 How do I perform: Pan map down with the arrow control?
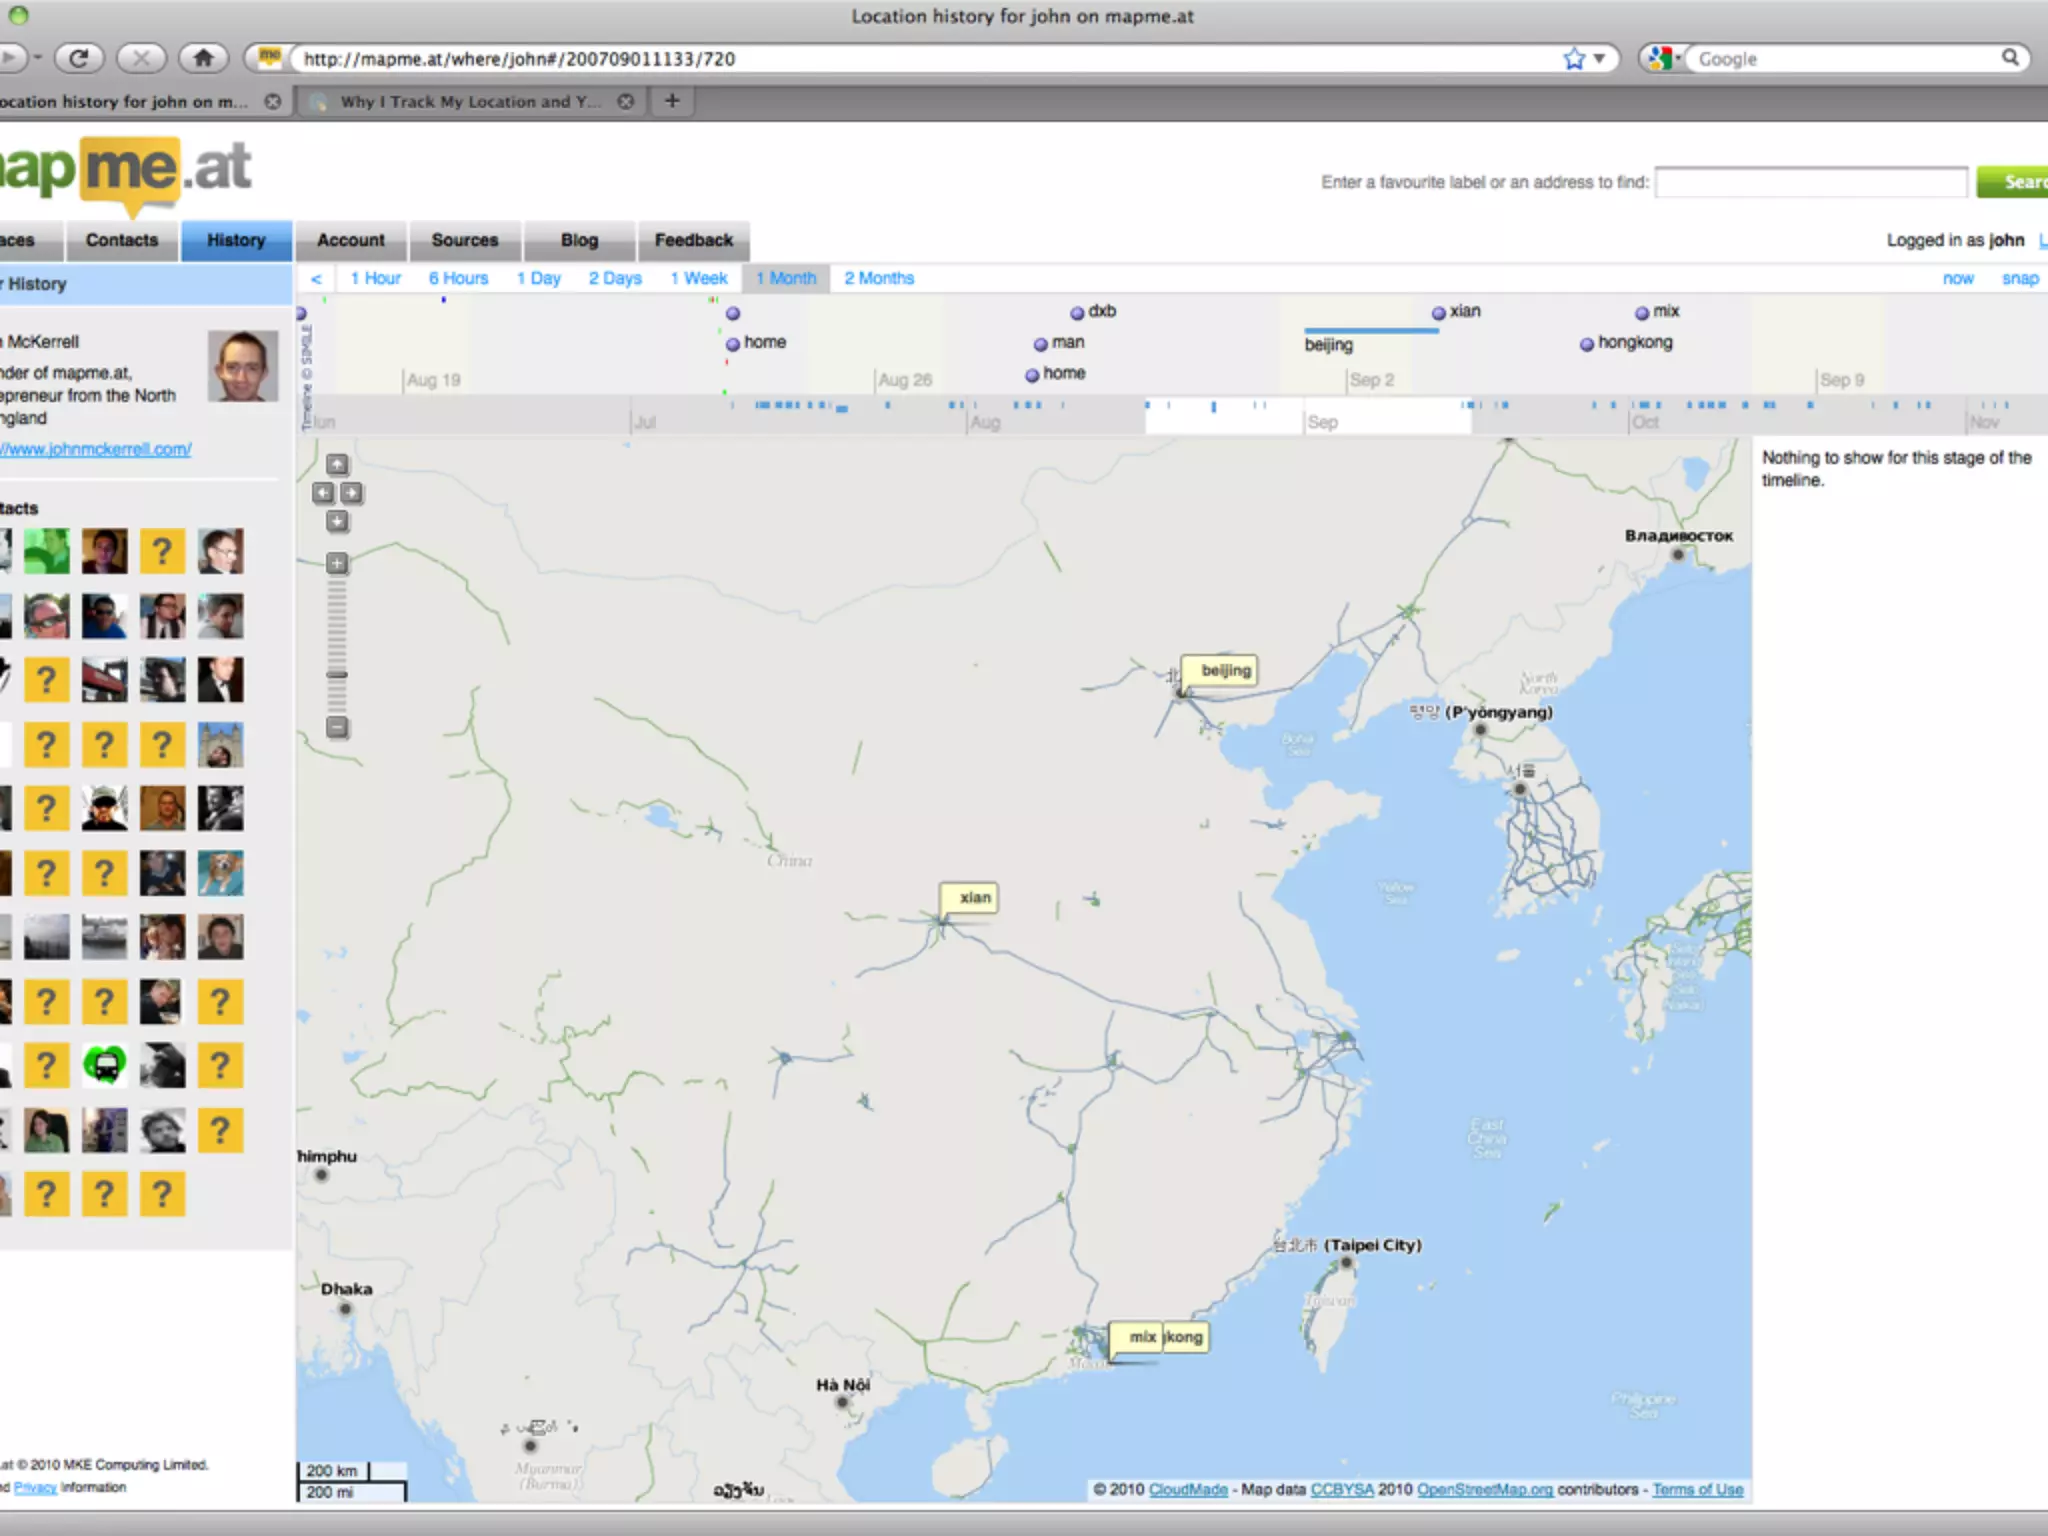coord(338,522)
